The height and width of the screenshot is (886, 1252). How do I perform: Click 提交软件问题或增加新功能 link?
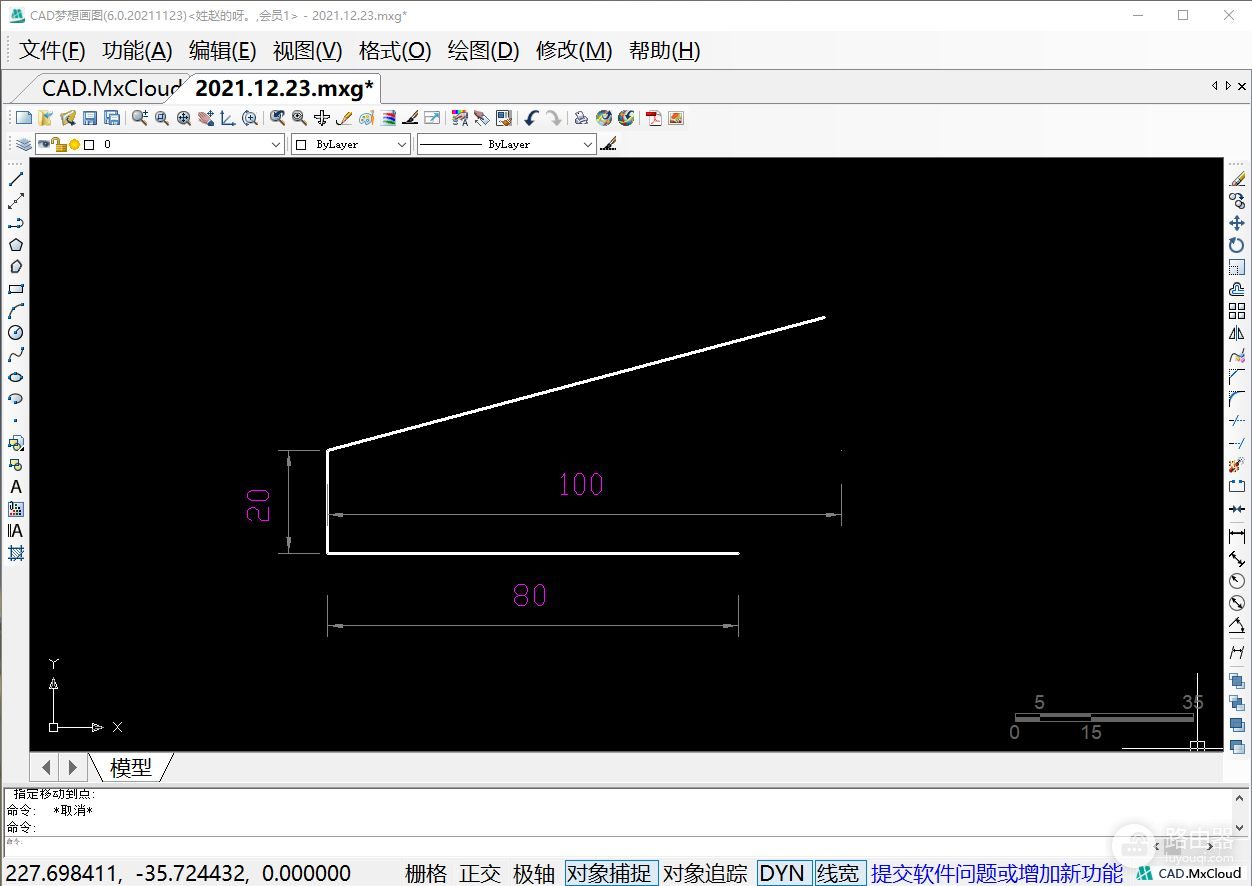point(996,873)
